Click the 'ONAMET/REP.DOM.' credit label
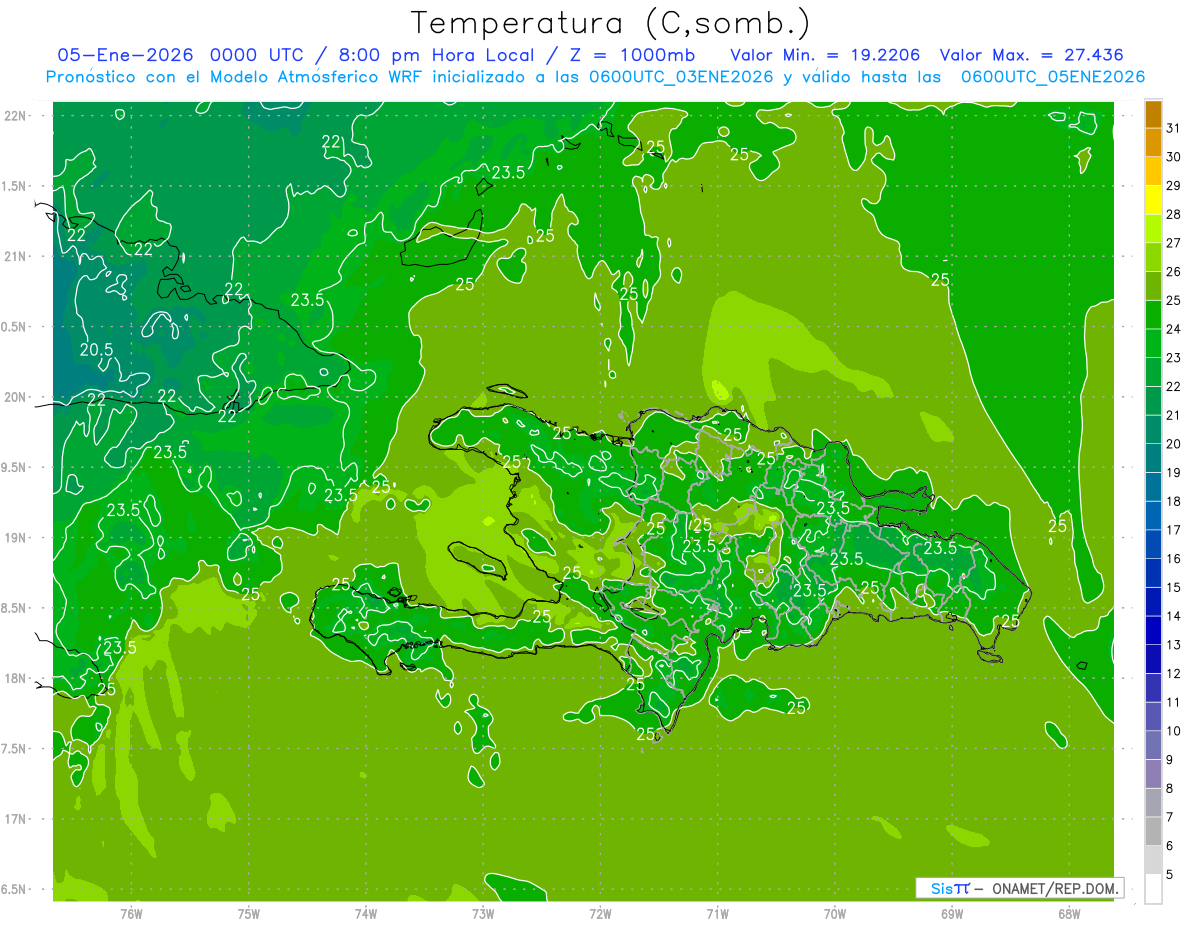 (x=1054, y=888)
